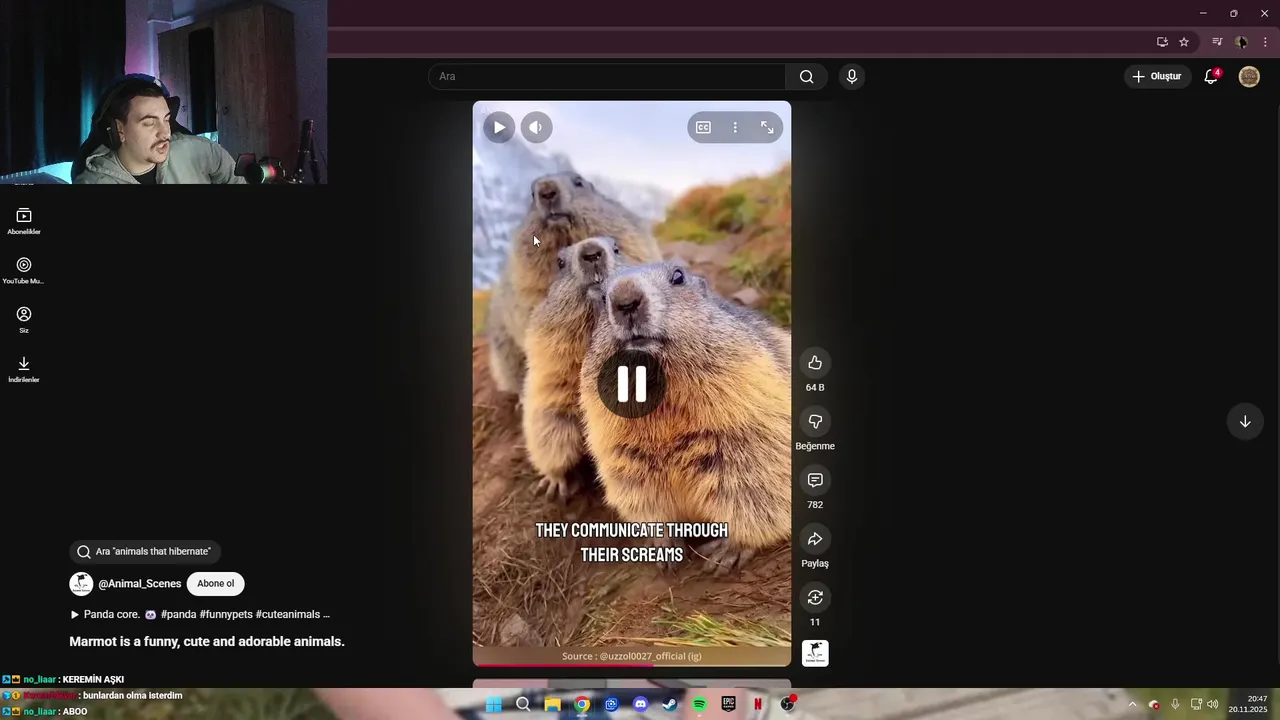Dislike the Short (Beğenme)
This screenshot has width=1280, height=720.
(x=815, y=422)
